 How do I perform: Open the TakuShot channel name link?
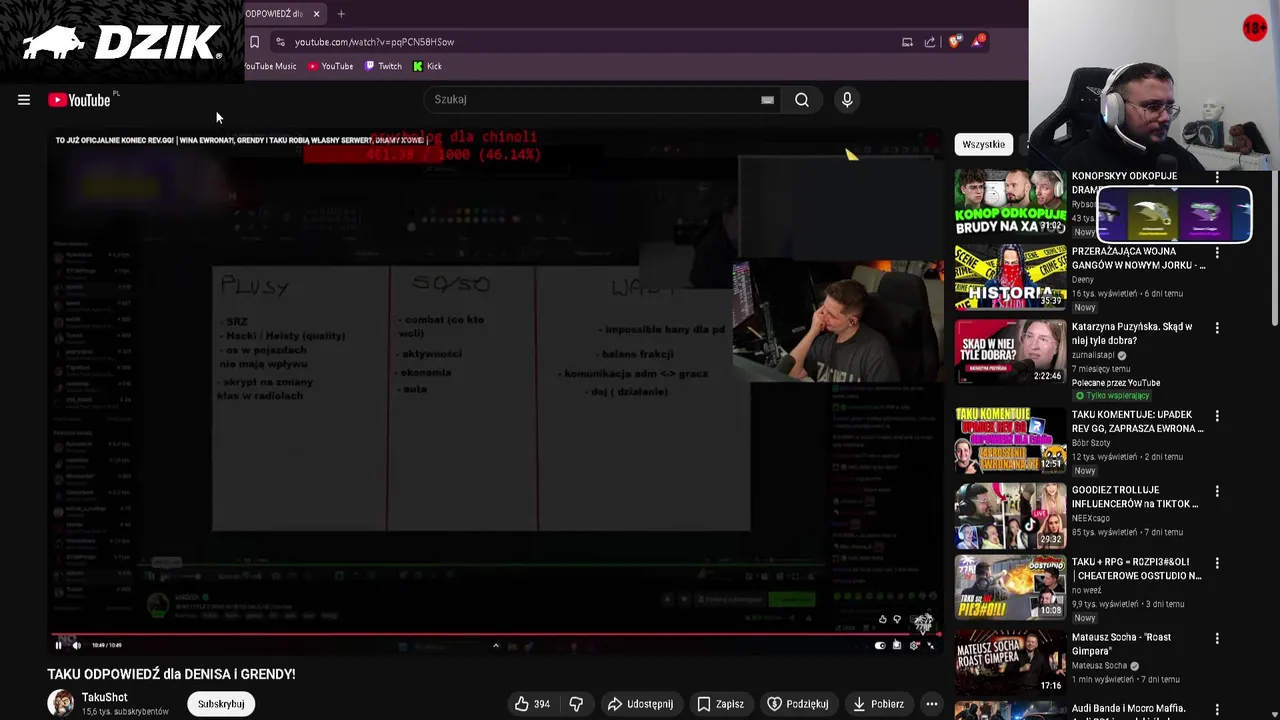tap(105, 697)
